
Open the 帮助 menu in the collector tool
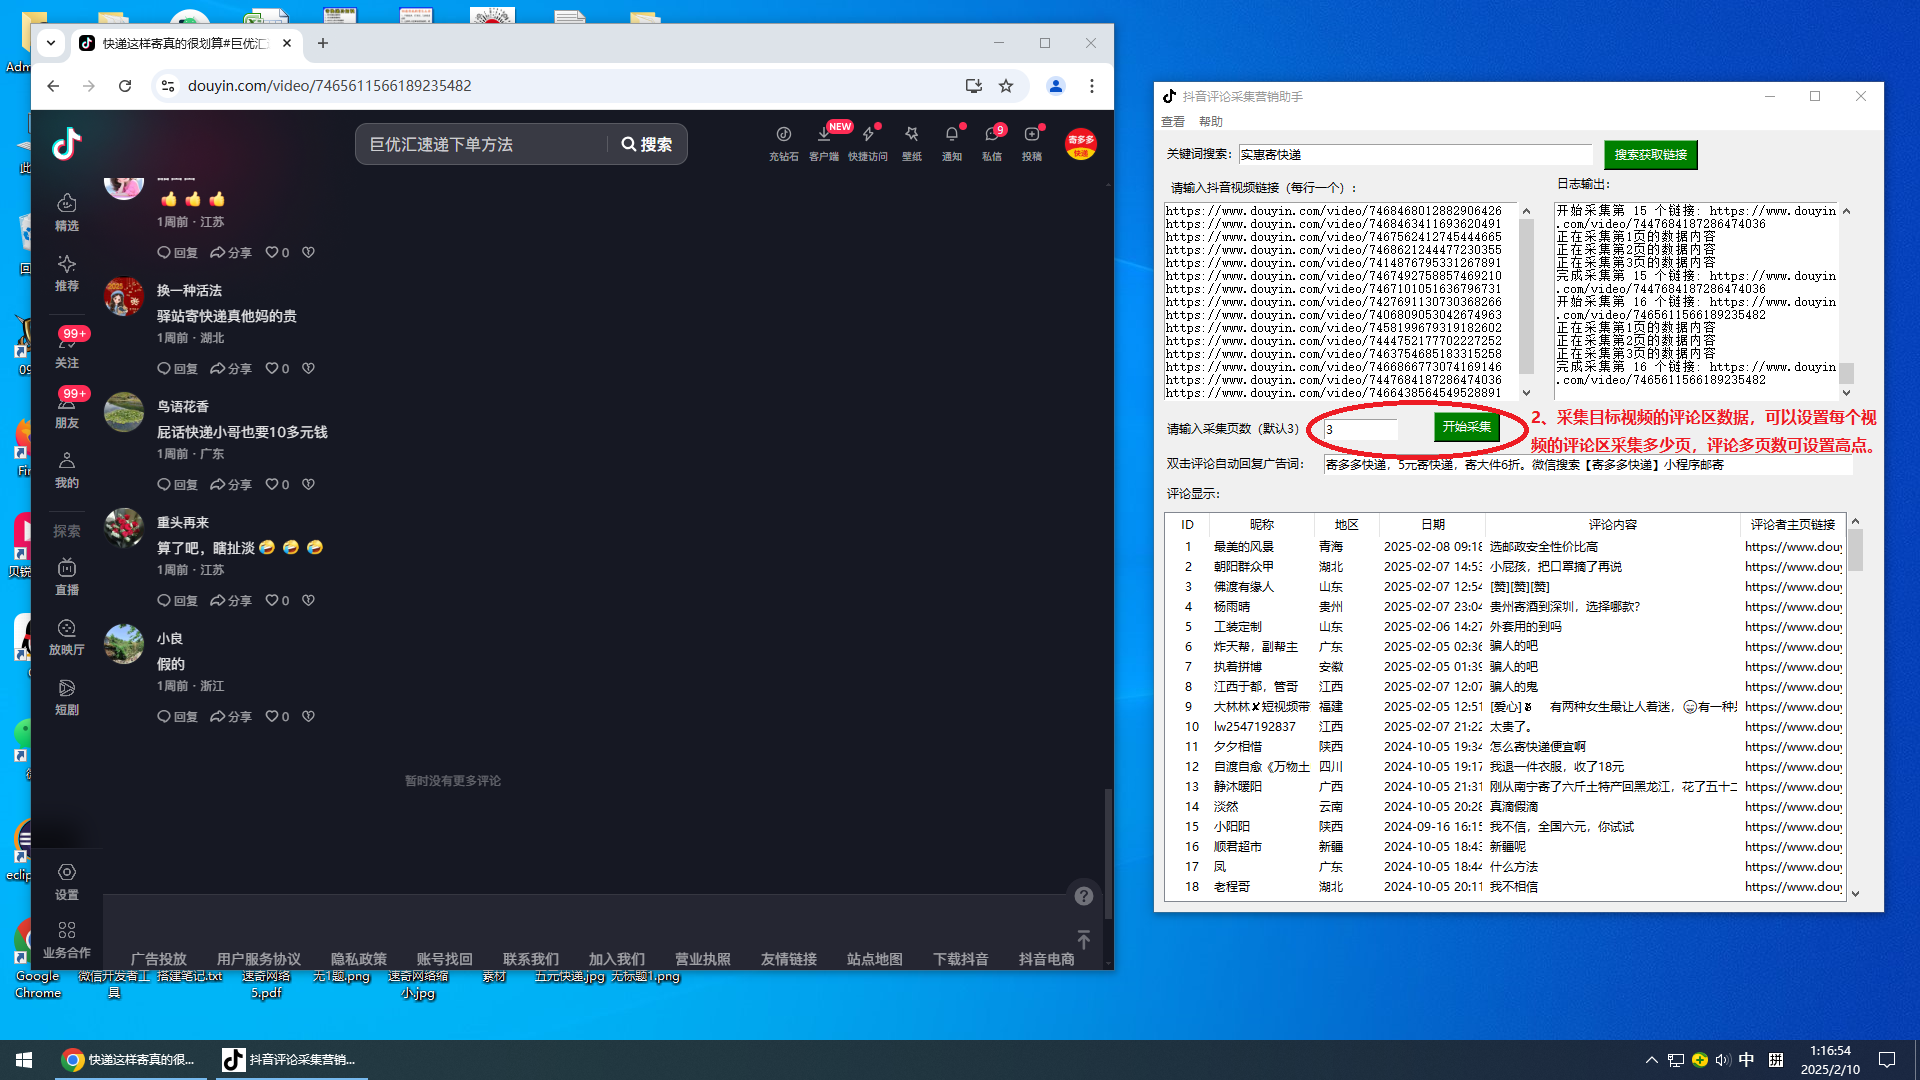(x=1211, y=122)
